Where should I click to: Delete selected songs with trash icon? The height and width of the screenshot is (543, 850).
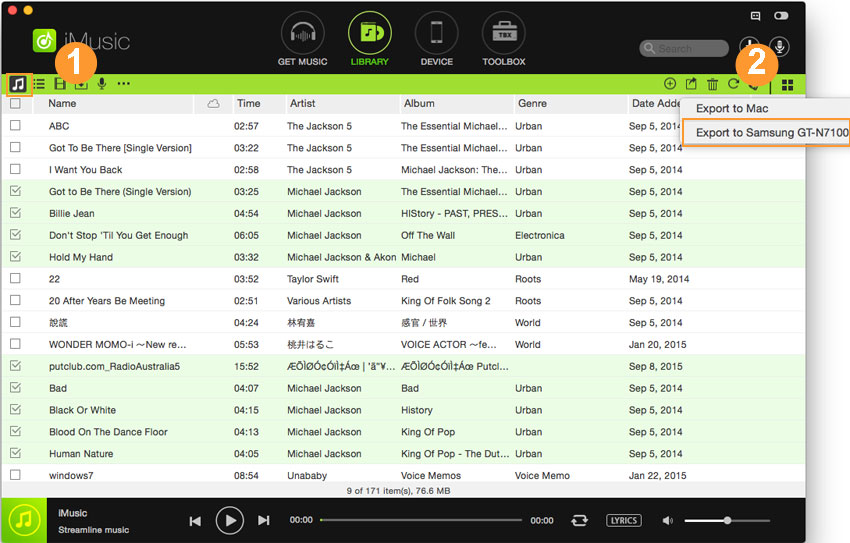(713, 85)
